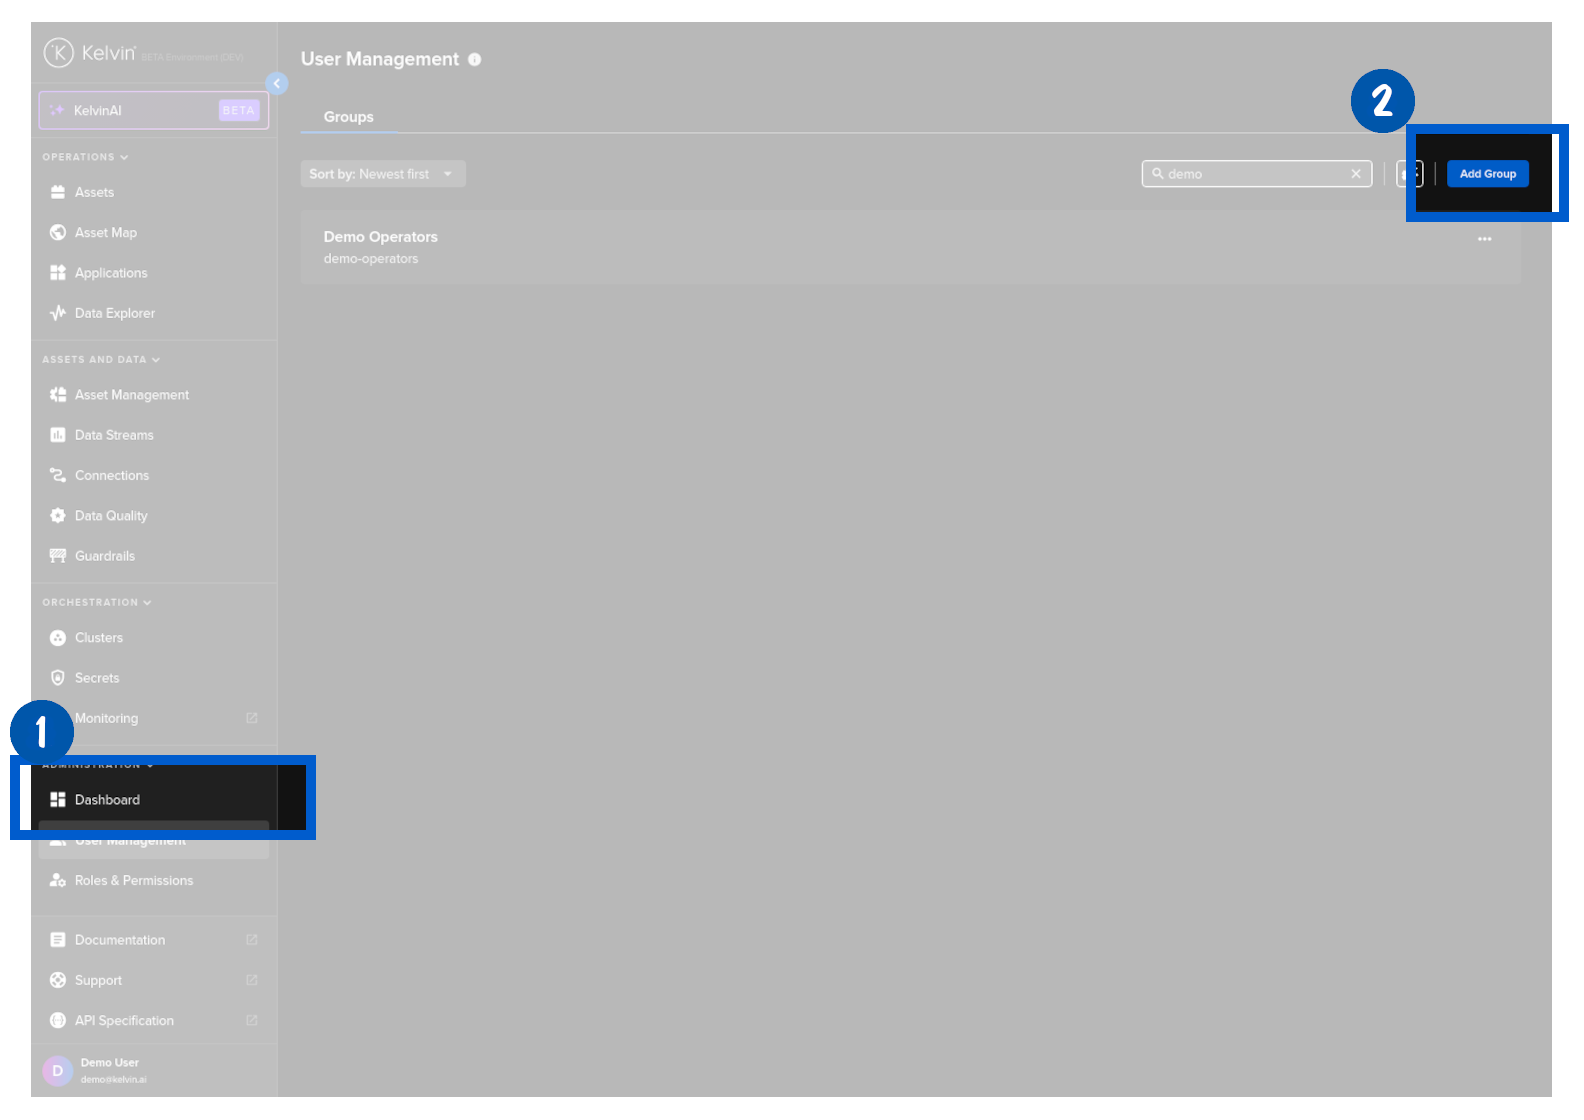Open the KelvinAI beta button
This screenshot has height=1120, width=1584.
pos(154,110)
